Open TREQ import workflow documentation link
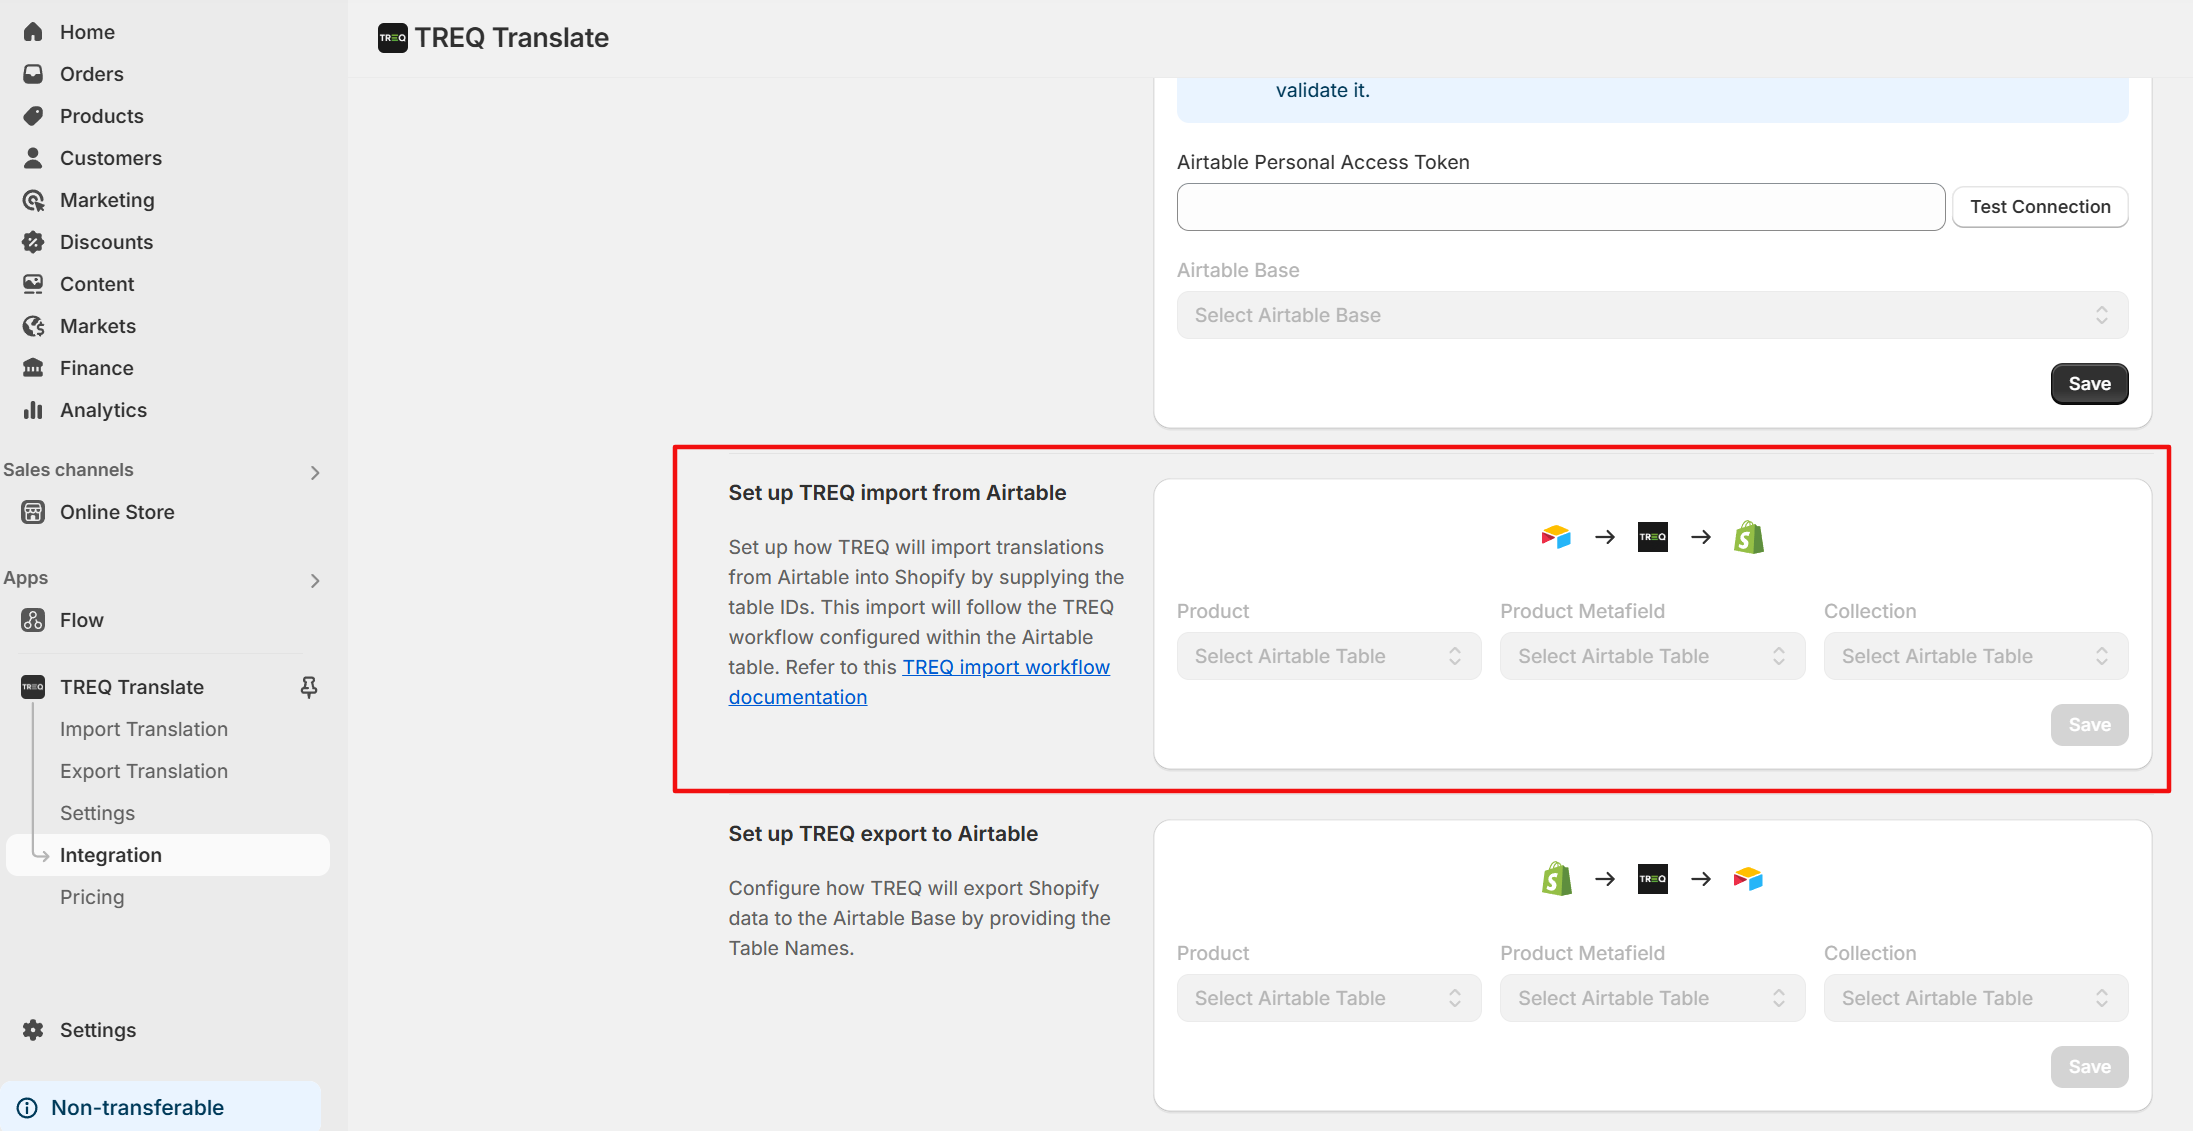 [x=1006, y=667]
